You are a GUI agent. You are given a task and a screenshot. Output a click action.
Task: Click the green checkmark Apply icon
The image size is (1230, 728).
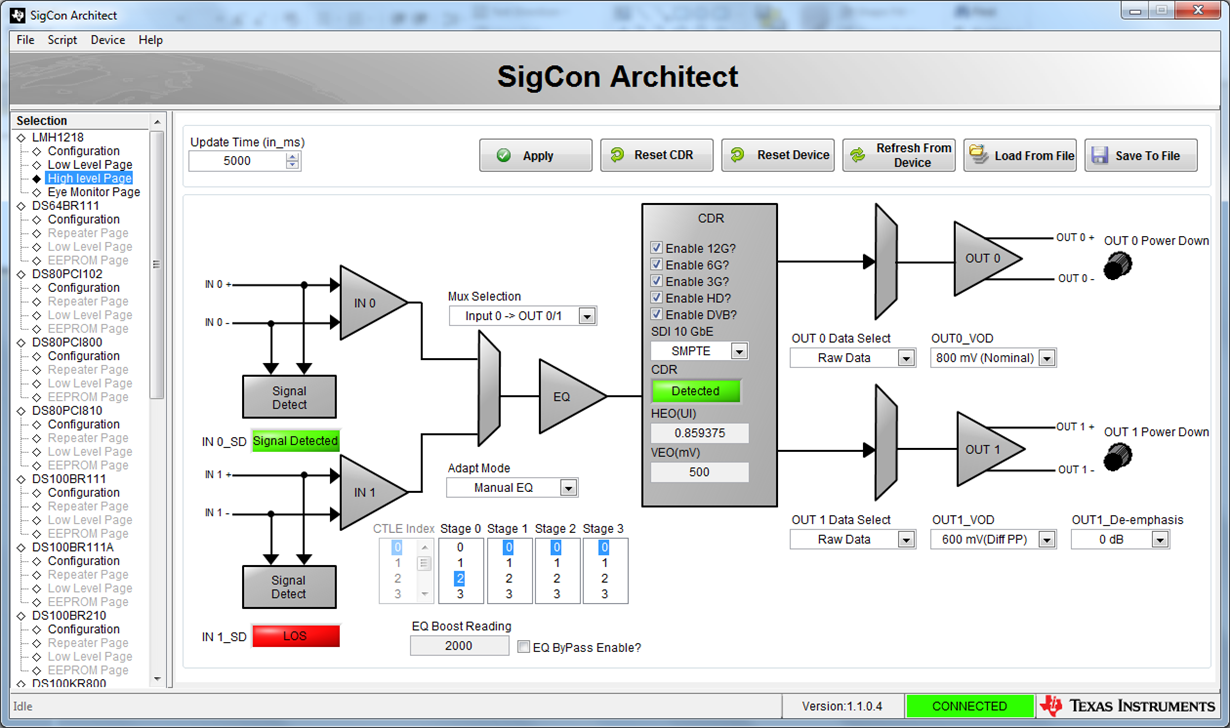(x=504, y=156)
